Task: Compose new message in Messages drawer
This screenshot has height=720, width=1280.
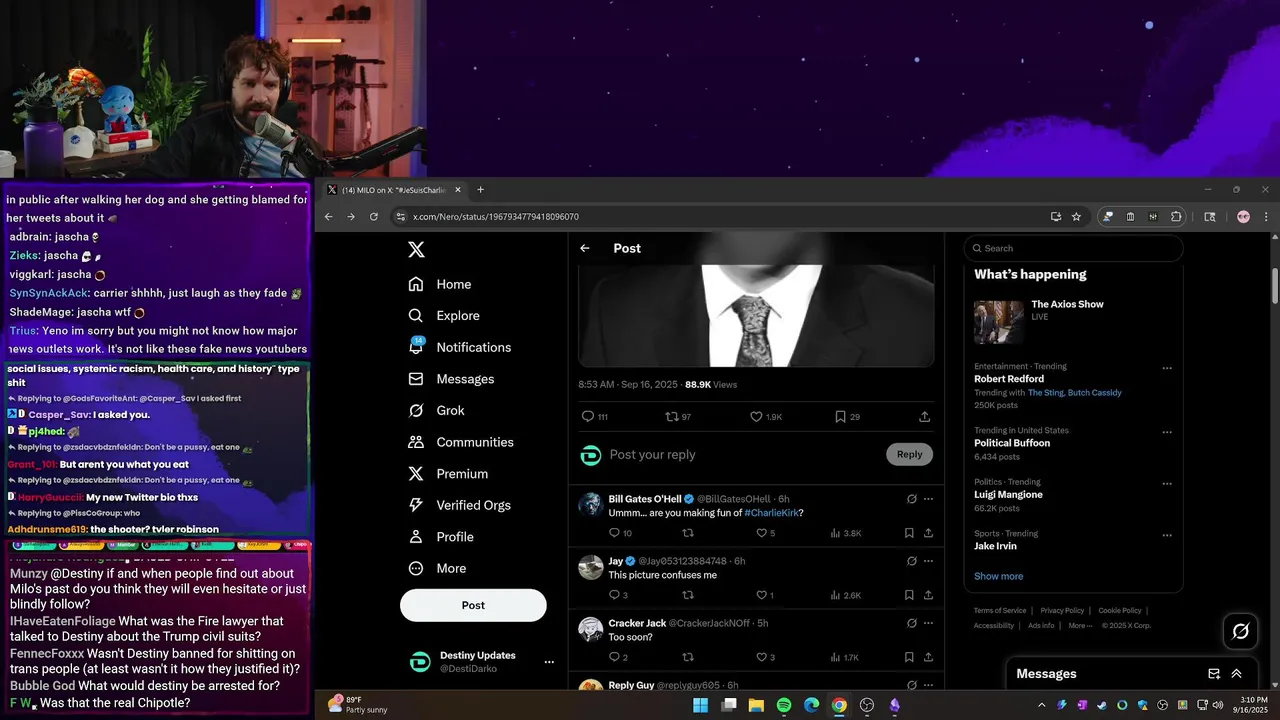Action: pos(1214,674)
